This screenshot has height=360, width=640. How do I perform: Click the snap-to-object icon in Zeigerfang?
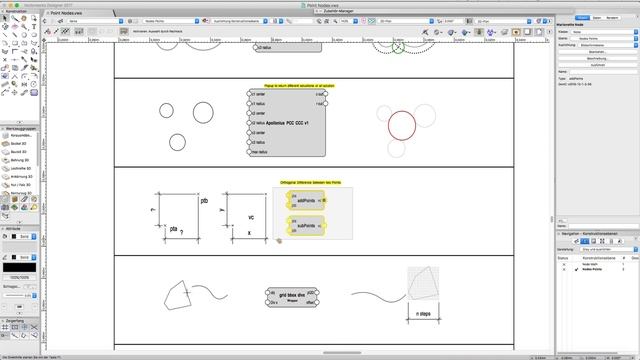15,327
